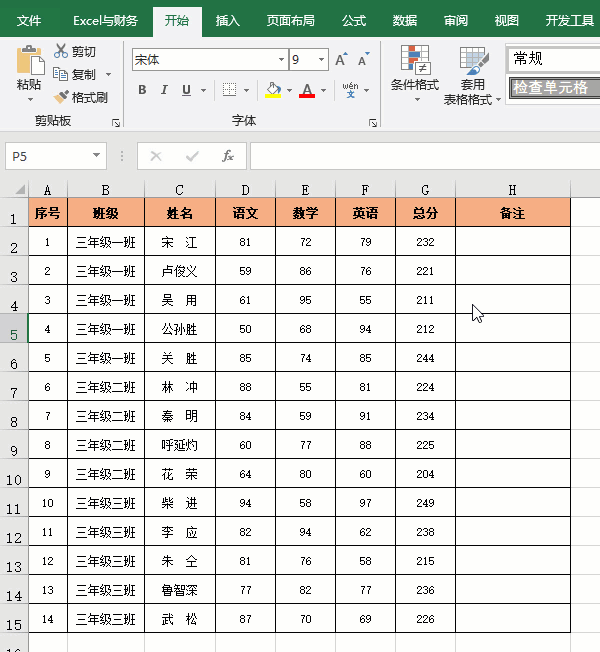Select 林冲's class cell 三年级二班

(106, 387)
